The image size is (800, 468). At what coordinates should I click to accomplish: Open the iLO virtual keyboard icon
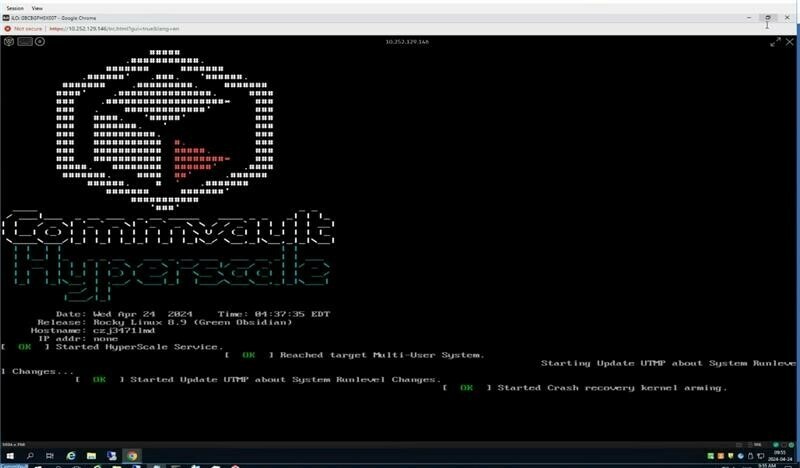(24, 41)
